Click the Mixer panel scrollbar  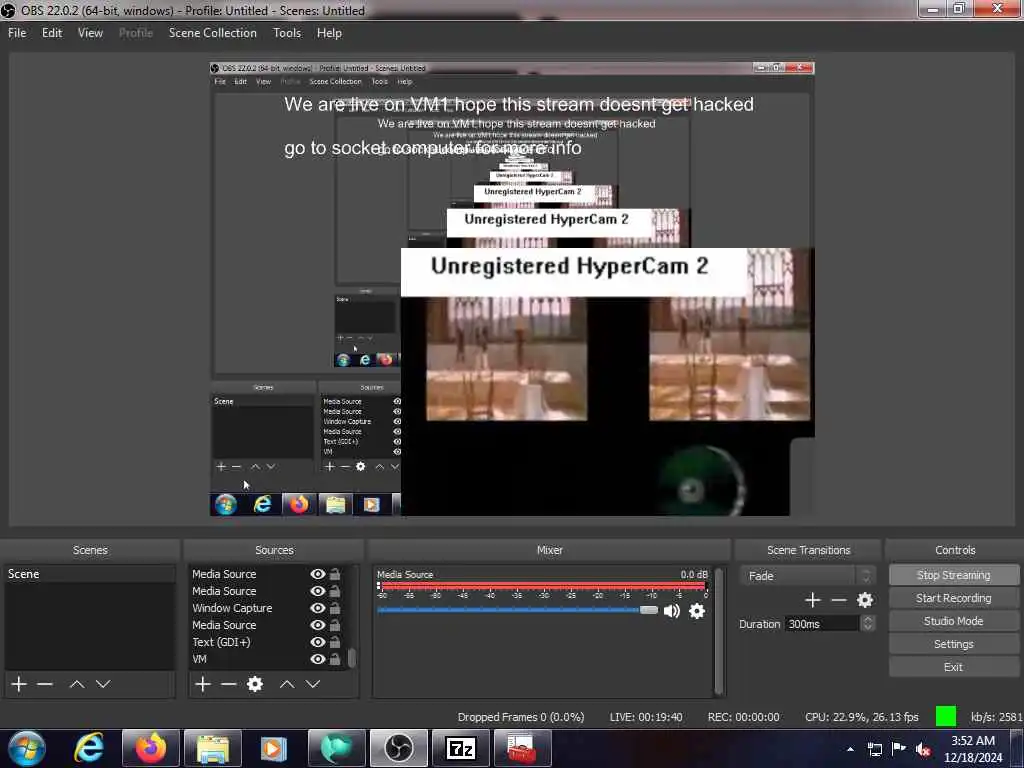coord(718,630)
